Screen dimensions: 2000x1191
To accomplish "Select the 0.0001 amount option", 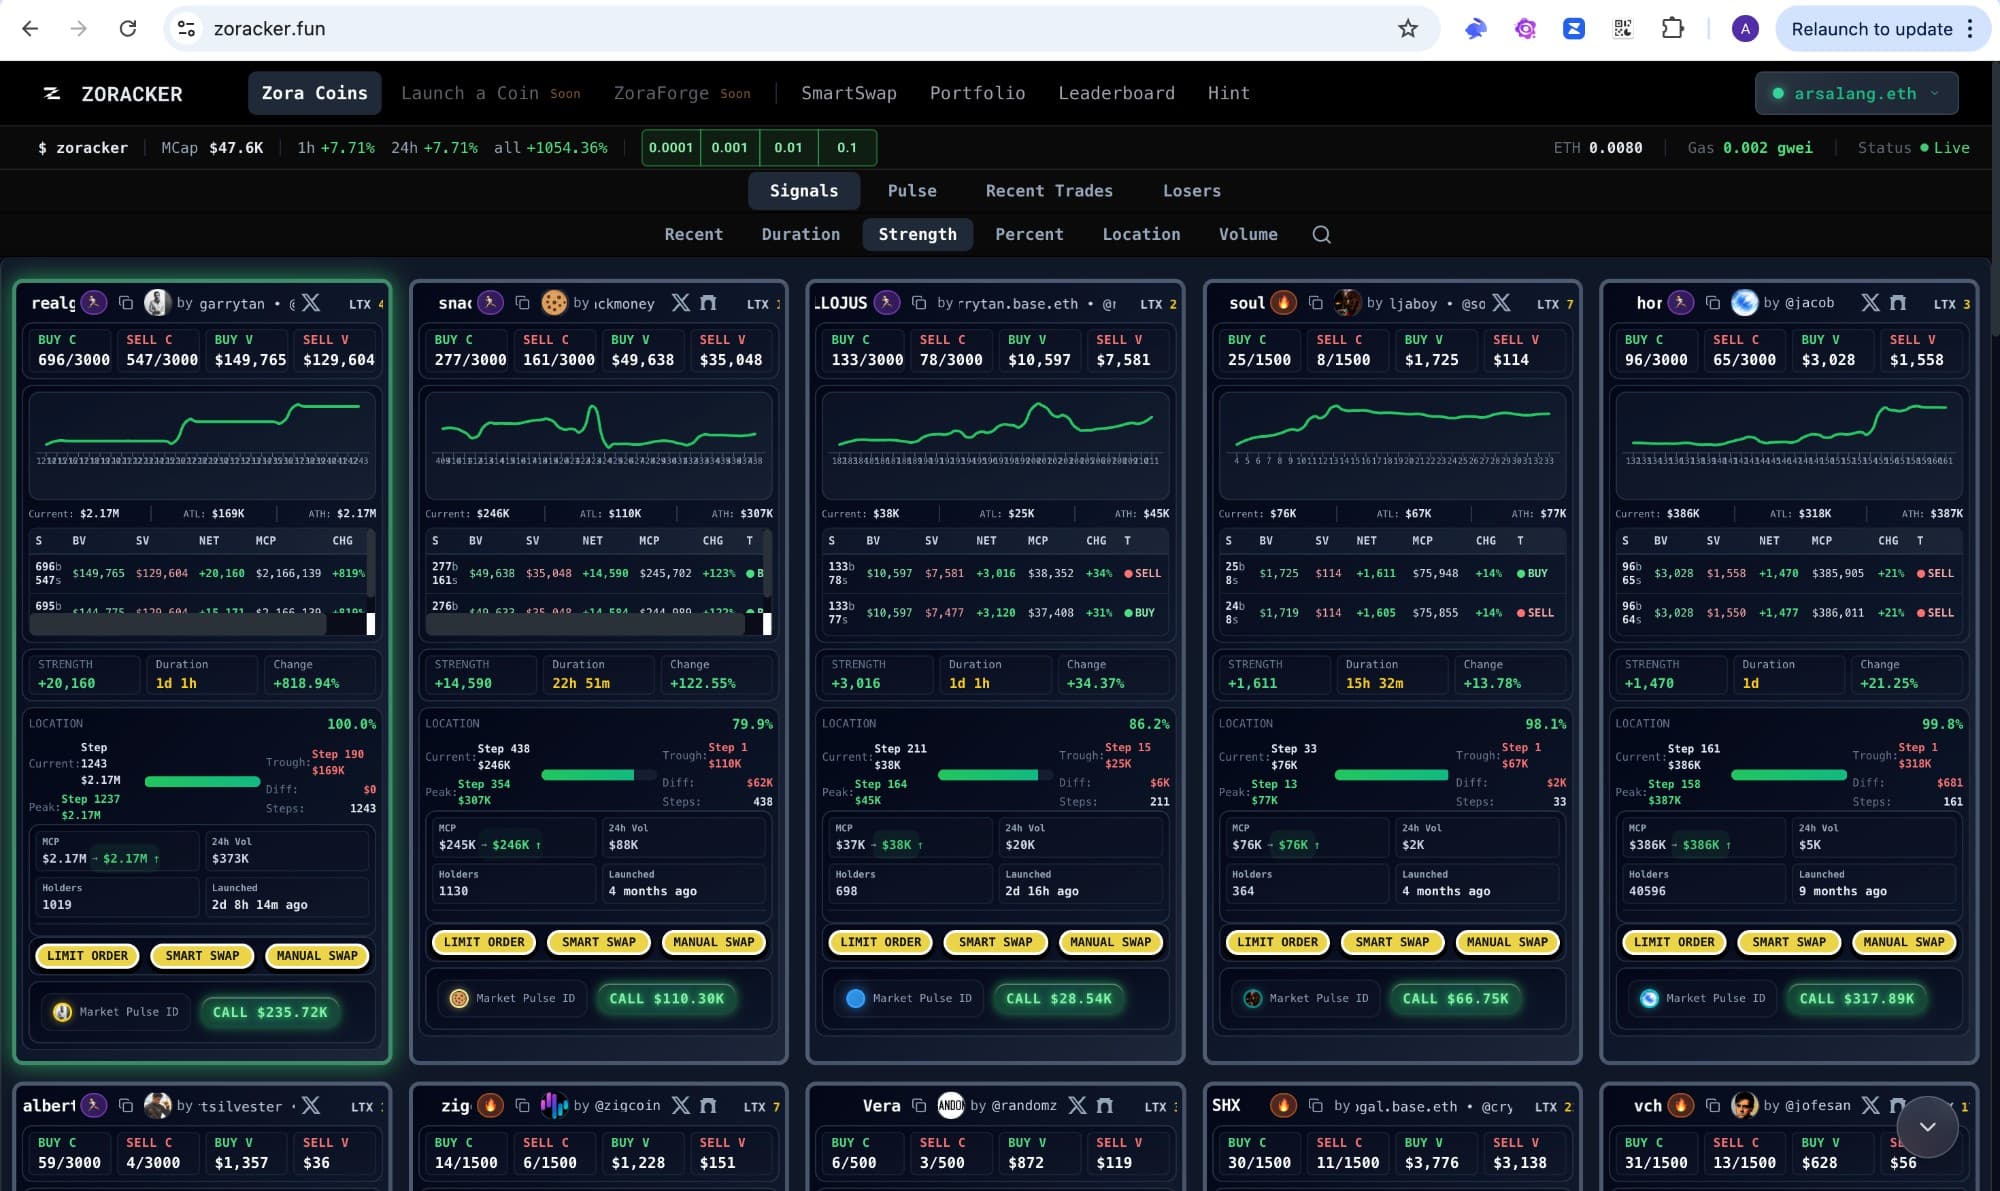I will tap(670, 148).
